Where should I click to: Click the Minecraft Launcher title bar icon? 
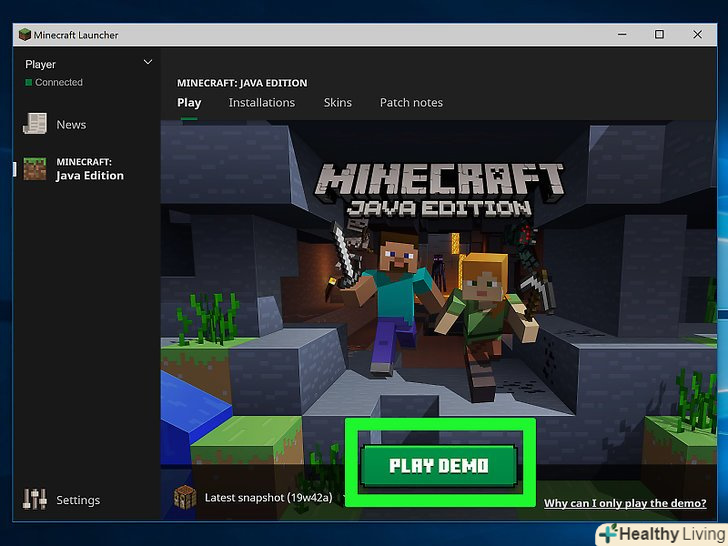coord(24,35)
